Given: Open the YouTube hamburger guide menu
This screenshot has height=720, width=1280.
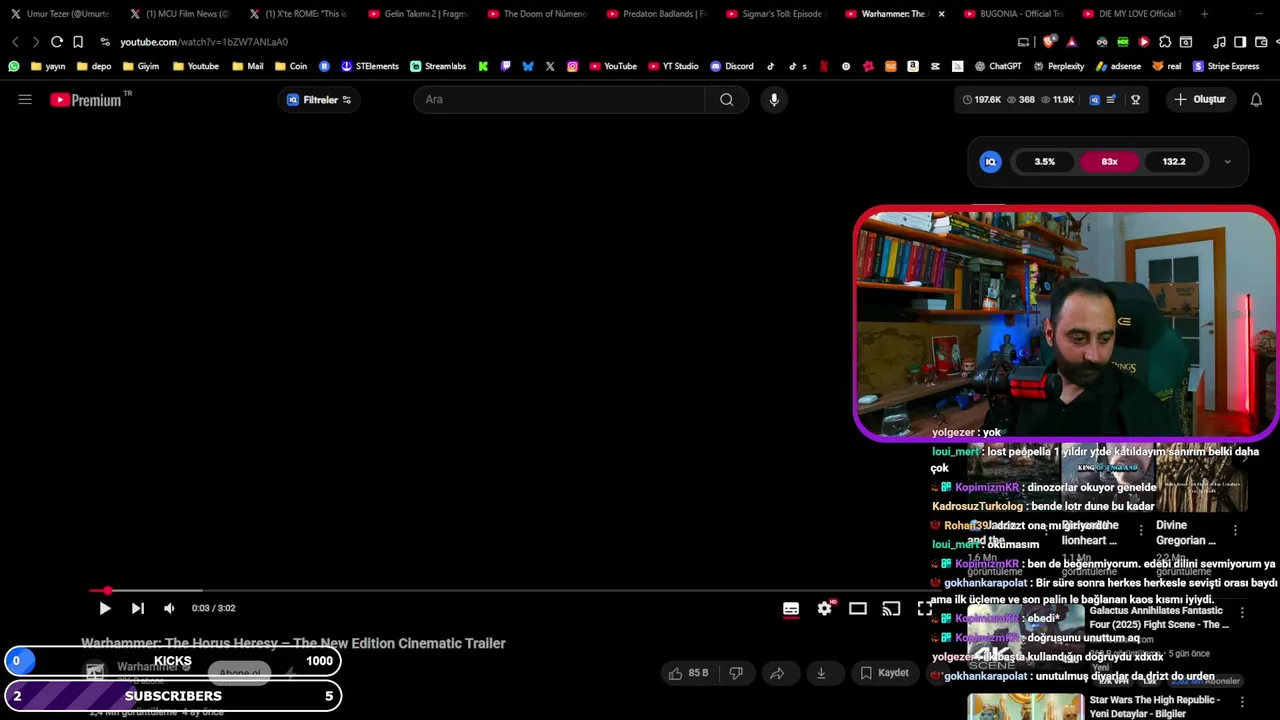Looking at the screenshot, I should point(25,99).
